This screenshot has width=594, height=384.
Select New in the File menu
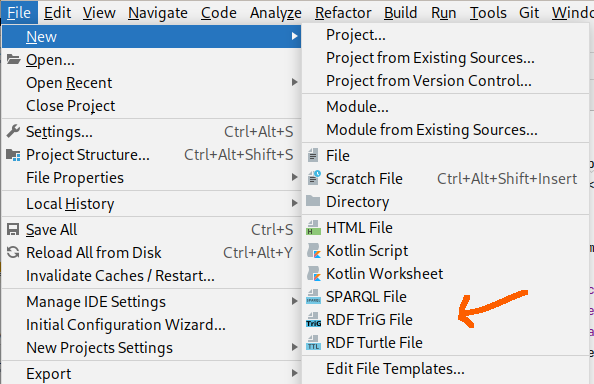pos(152,37)
